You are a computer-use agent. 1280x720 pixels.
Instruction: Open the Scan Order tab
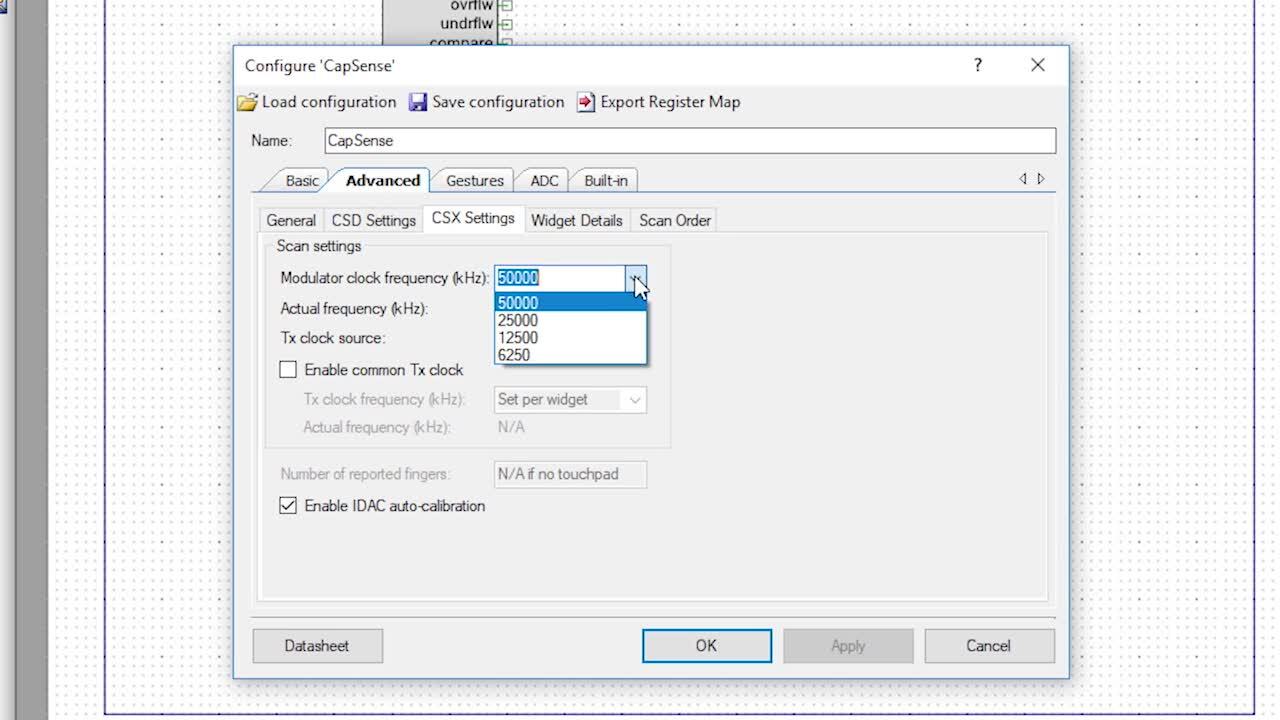tap(674, 220)
